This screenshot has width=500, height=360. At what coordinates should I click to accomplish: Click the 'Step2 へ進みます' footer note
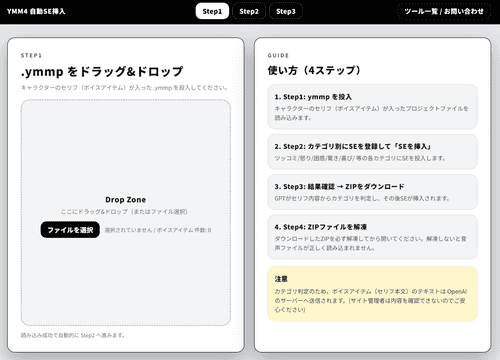click(x=73, y=335)
